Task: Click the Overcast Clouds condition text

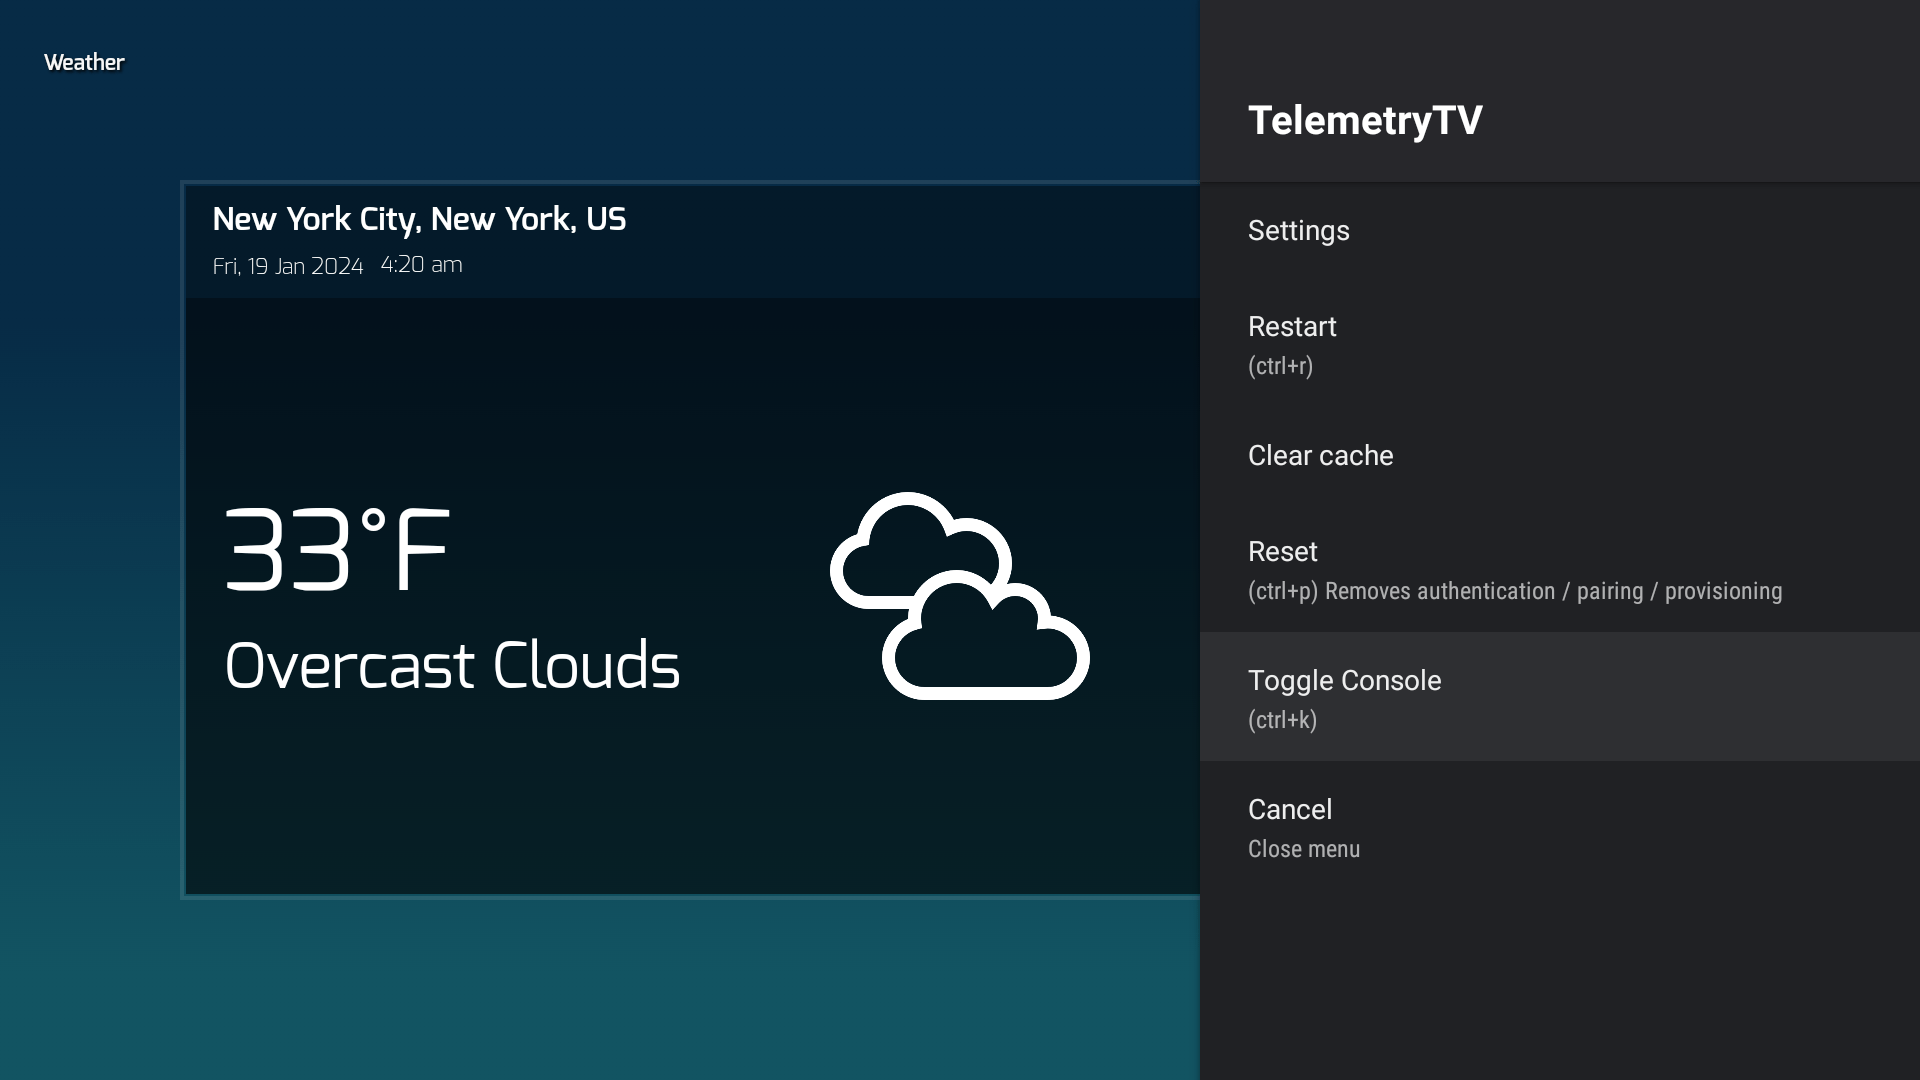Action: point(452,666)
